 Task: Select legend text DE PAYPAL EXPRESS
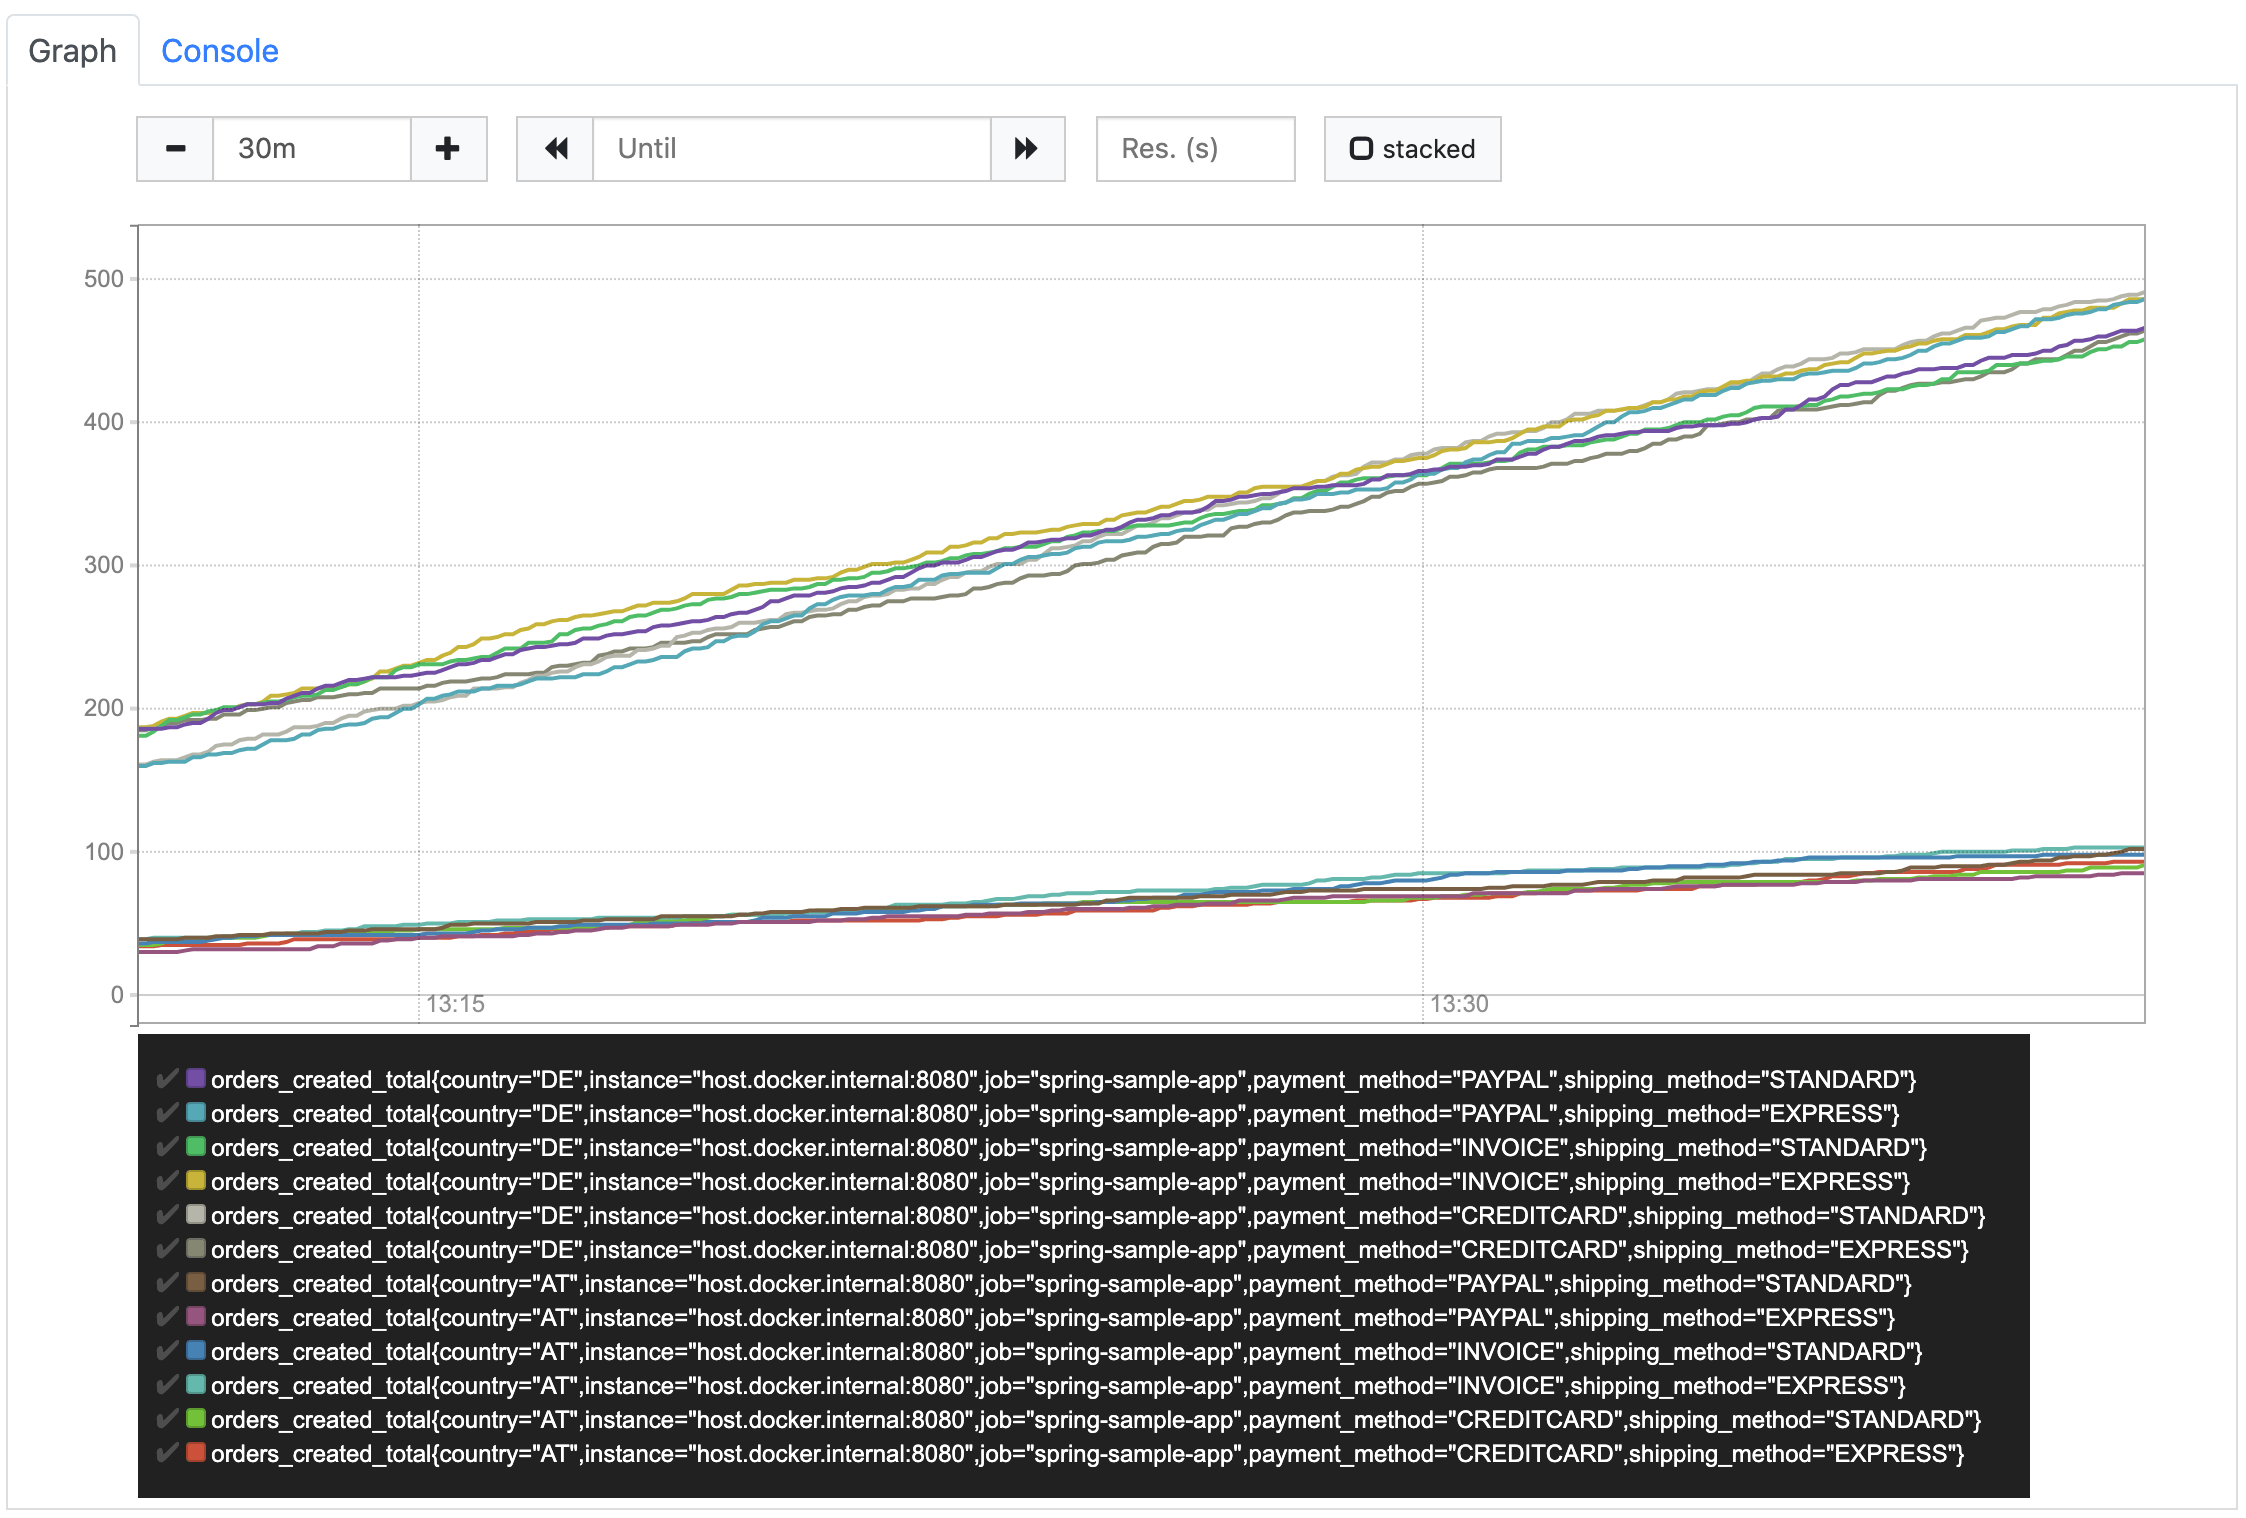tap(1055, 1114)
